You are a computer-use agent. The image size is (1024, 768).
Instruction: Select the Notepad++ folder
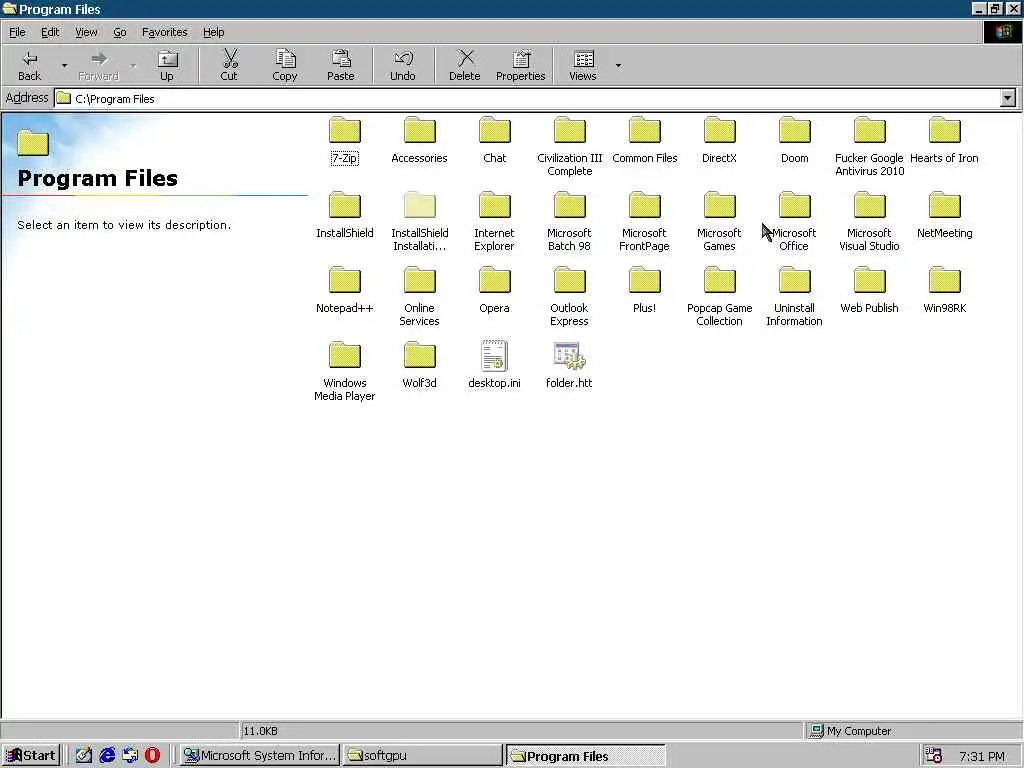(x=345, y=291)
